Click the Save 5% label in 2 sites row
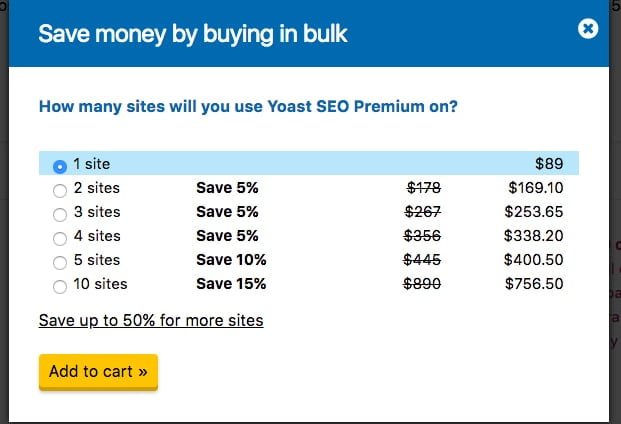Screen dimensions: 621x424 pos(227,188)
